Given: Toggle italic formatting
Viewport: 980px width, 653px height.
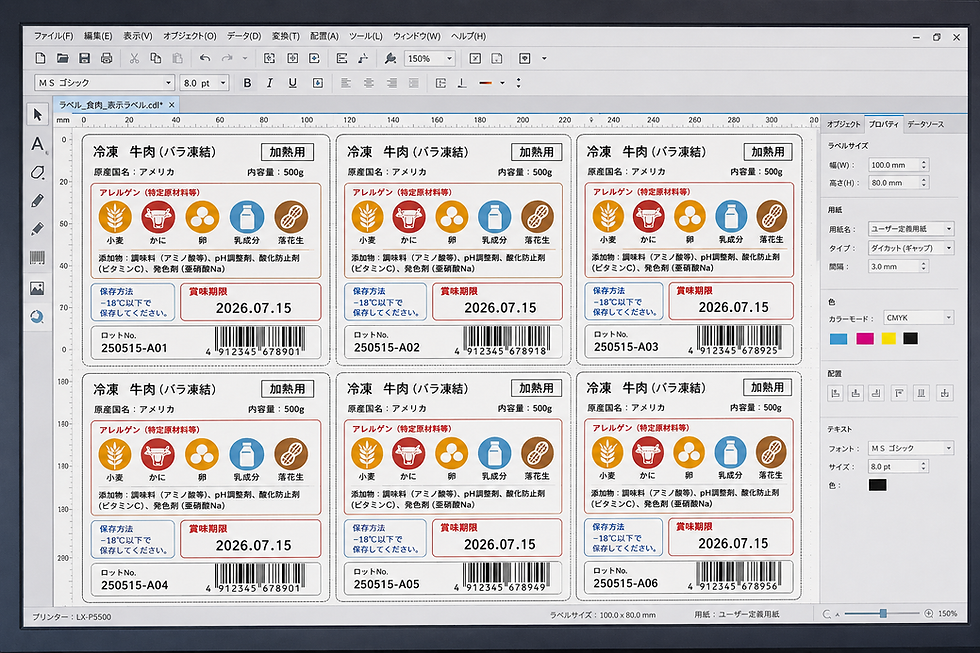Looking at the screenshot, I should click(x=269, y=82).
